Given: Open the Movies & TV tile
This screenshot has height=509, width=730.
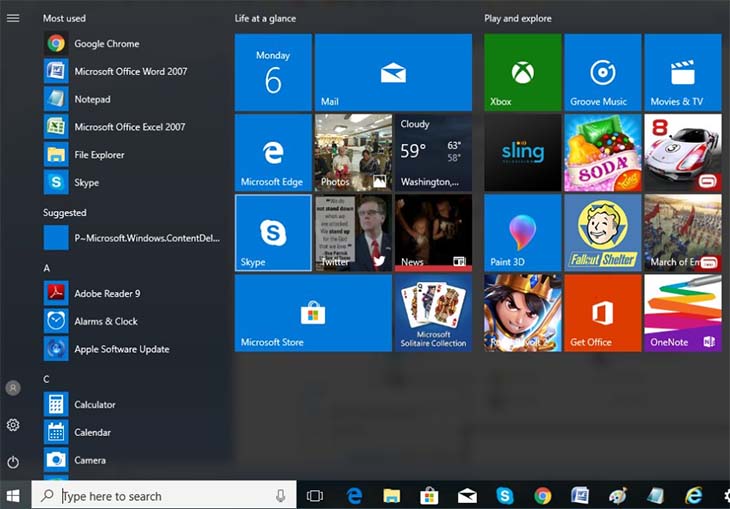Looking at the screenshot, I should pos(683,73).
